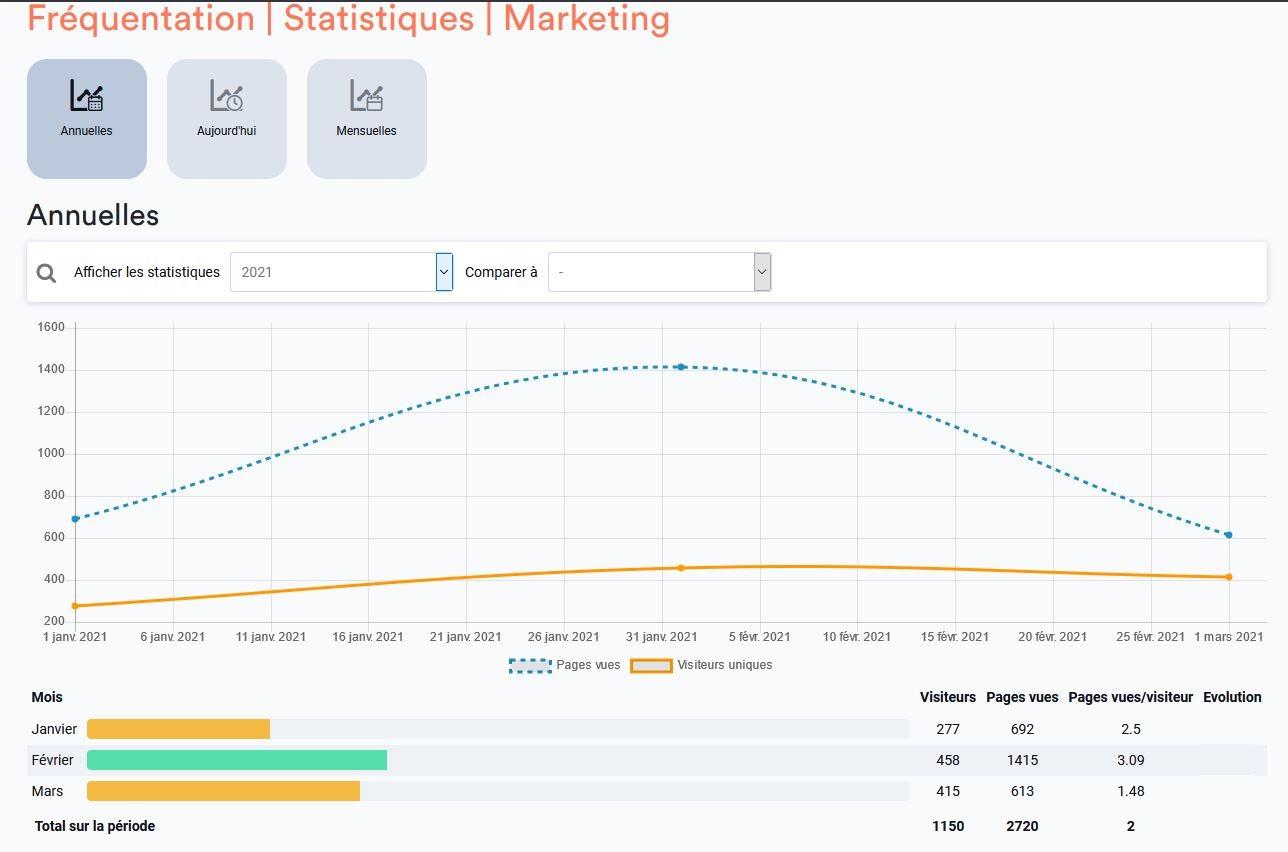Viewport: 1288px width, 852px height.
Task: Toggle the Visiteurs uniques legend item
Action: coord(701,665)
